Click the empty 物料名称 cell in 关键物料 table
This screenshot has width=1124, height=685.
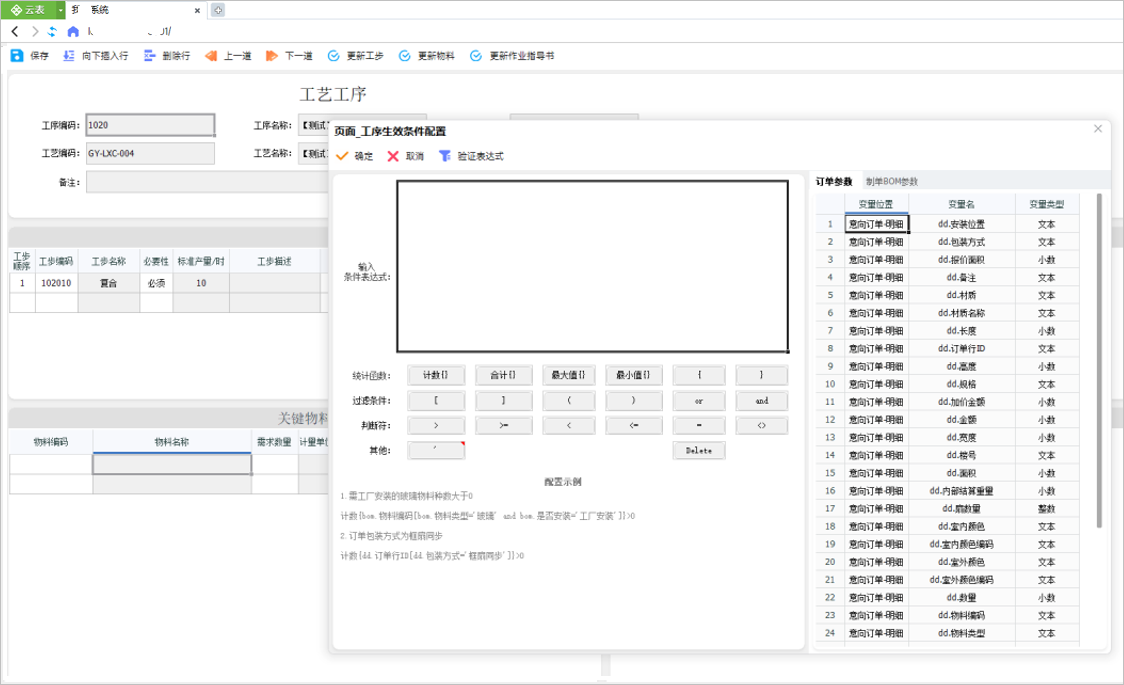(x=172, y=464)
